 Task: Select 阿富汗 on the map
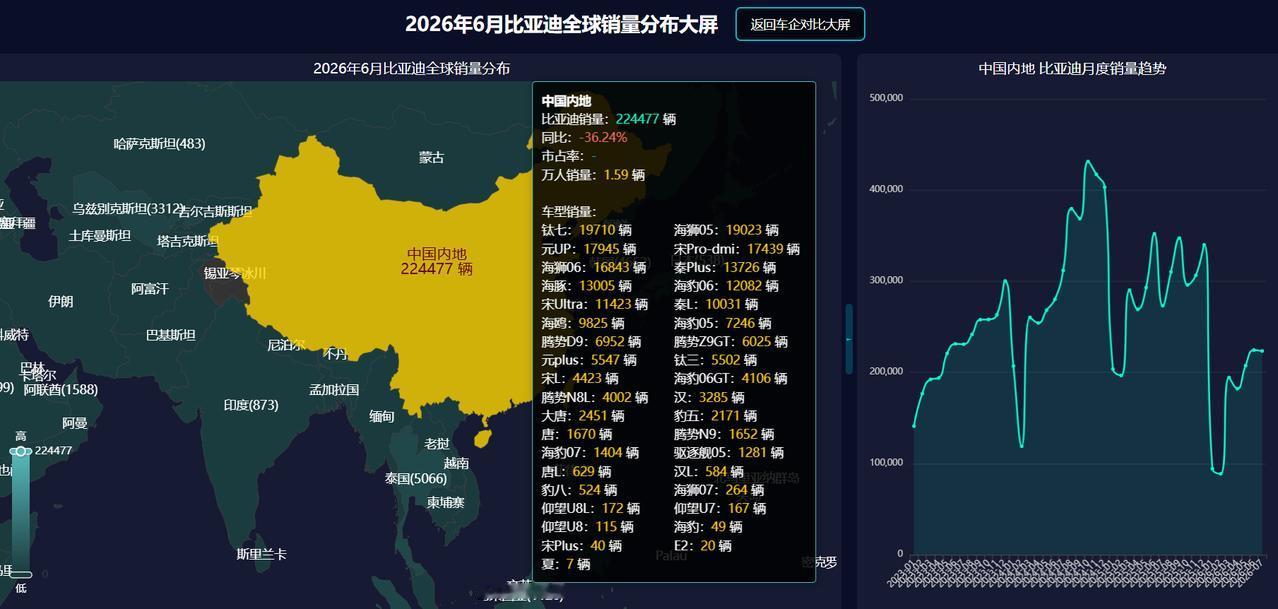(x=150, y=289)
